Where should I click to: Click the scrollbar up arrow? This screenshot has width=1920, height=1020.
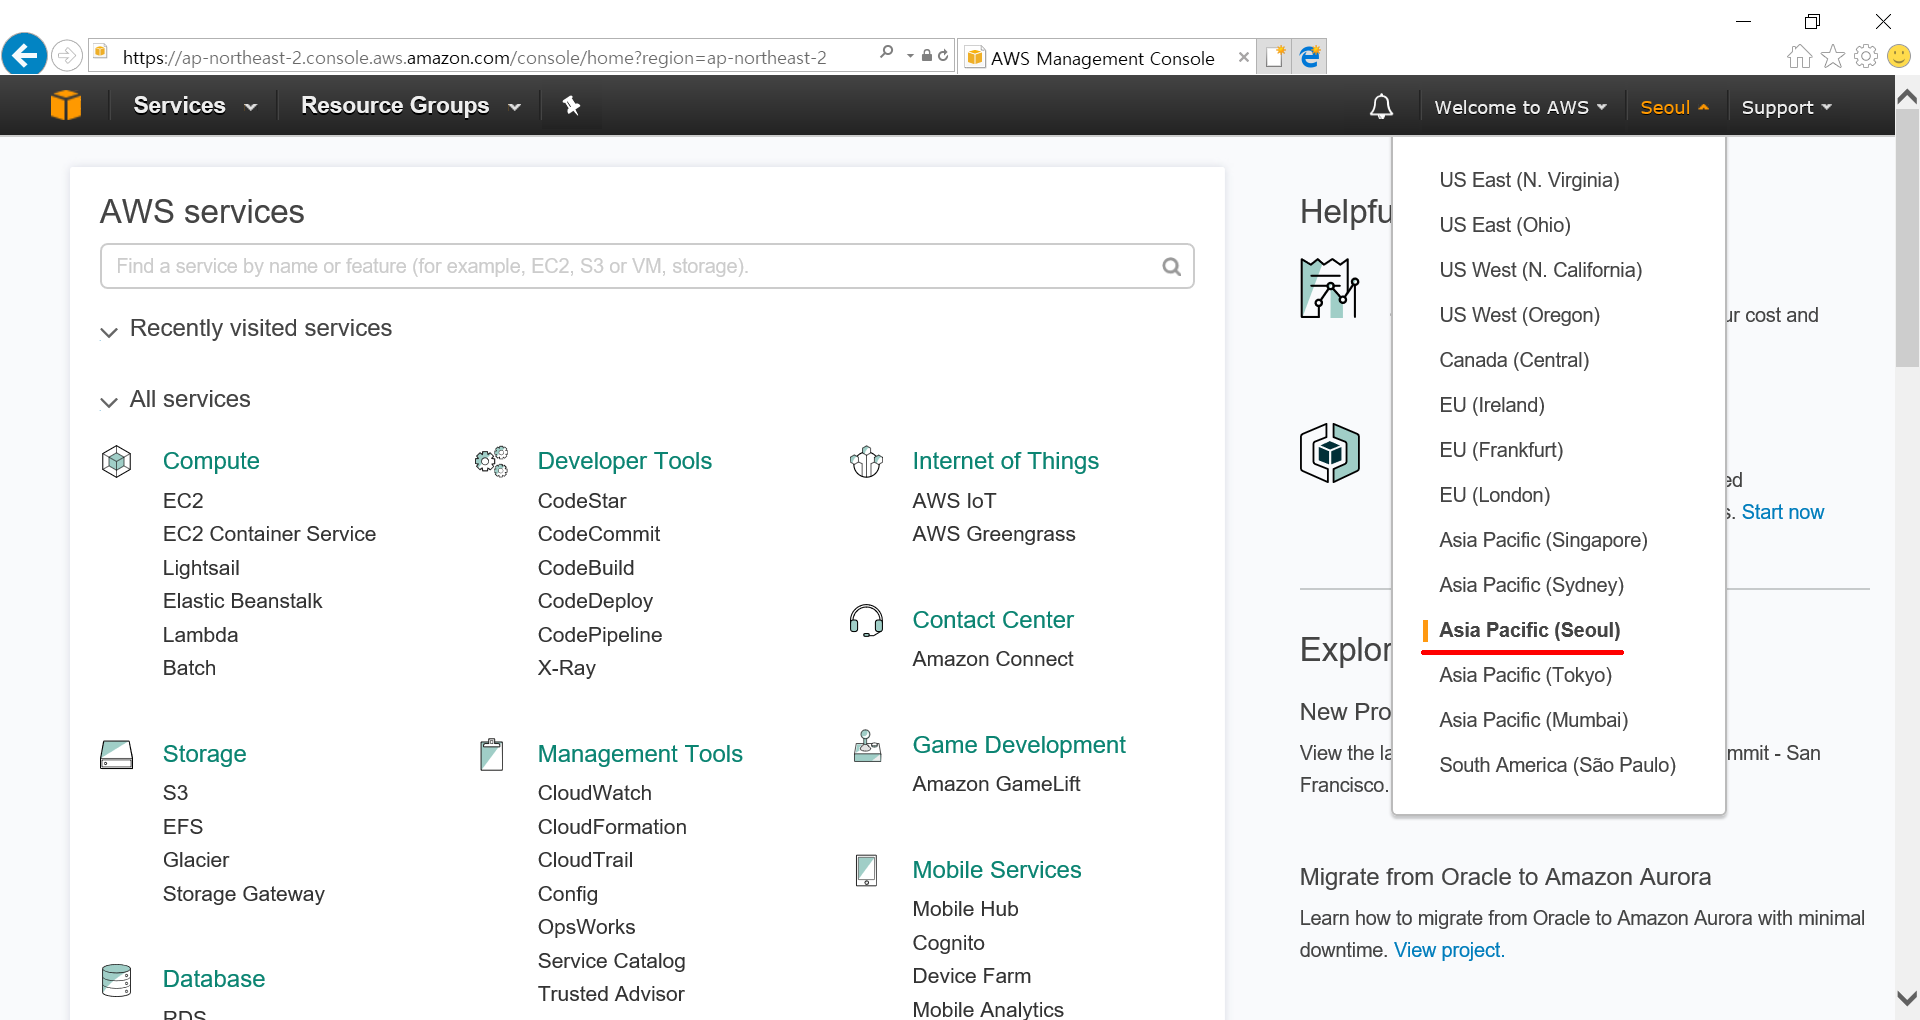pos(1906,96)
